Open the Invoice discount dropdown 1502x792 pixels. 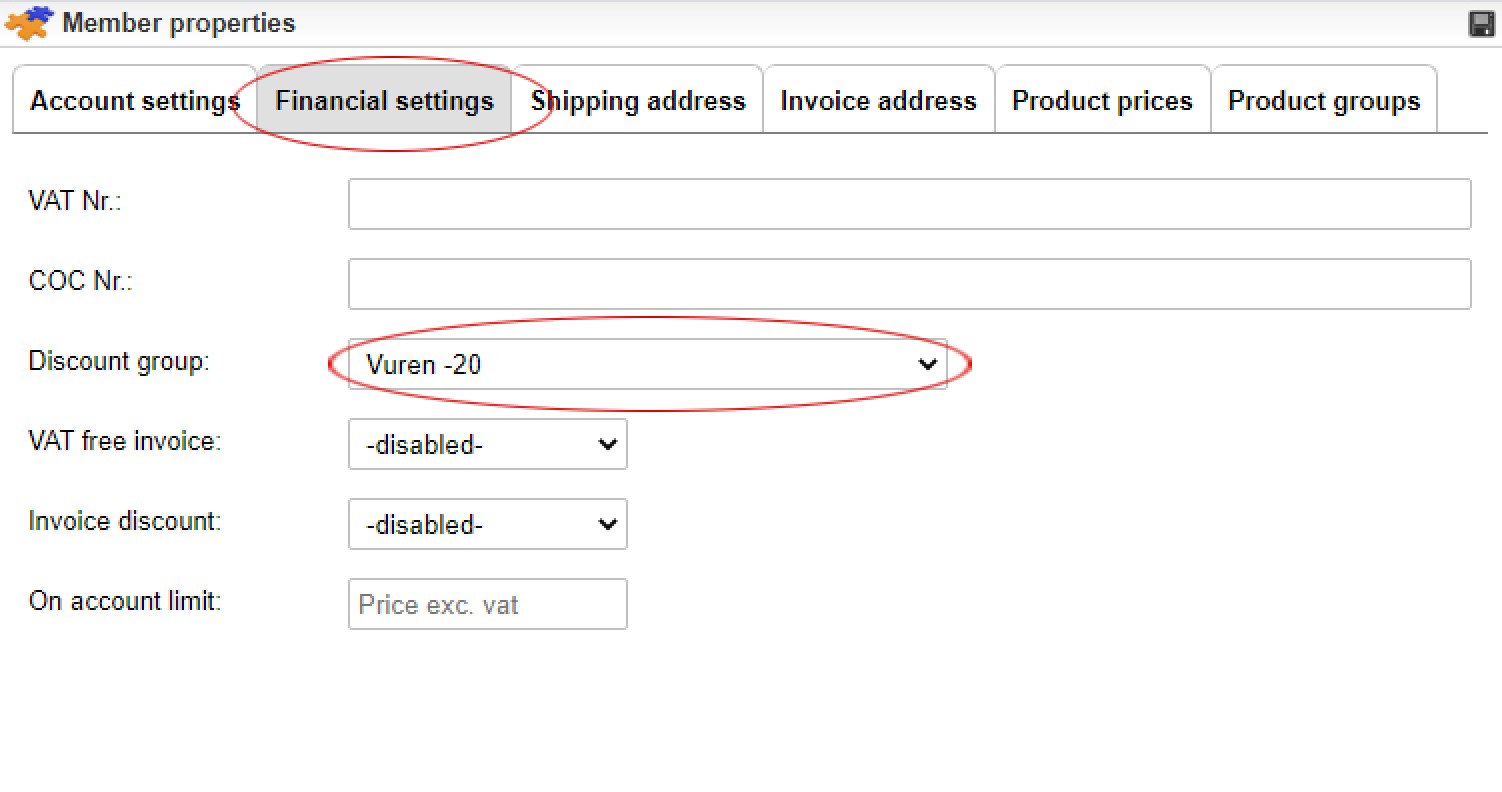click(x=607, y=524)
